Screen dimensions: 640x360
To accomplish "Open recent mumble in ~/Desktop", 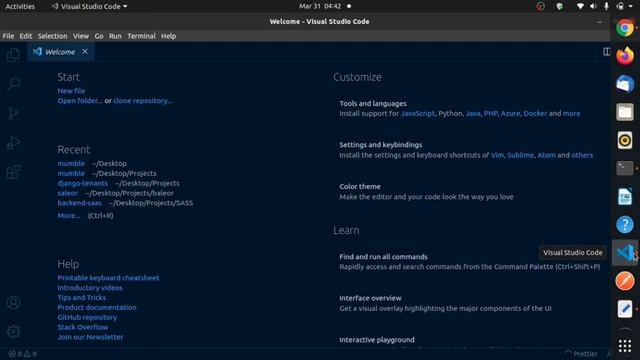I will pyautogui.click(x=71, y=163).
